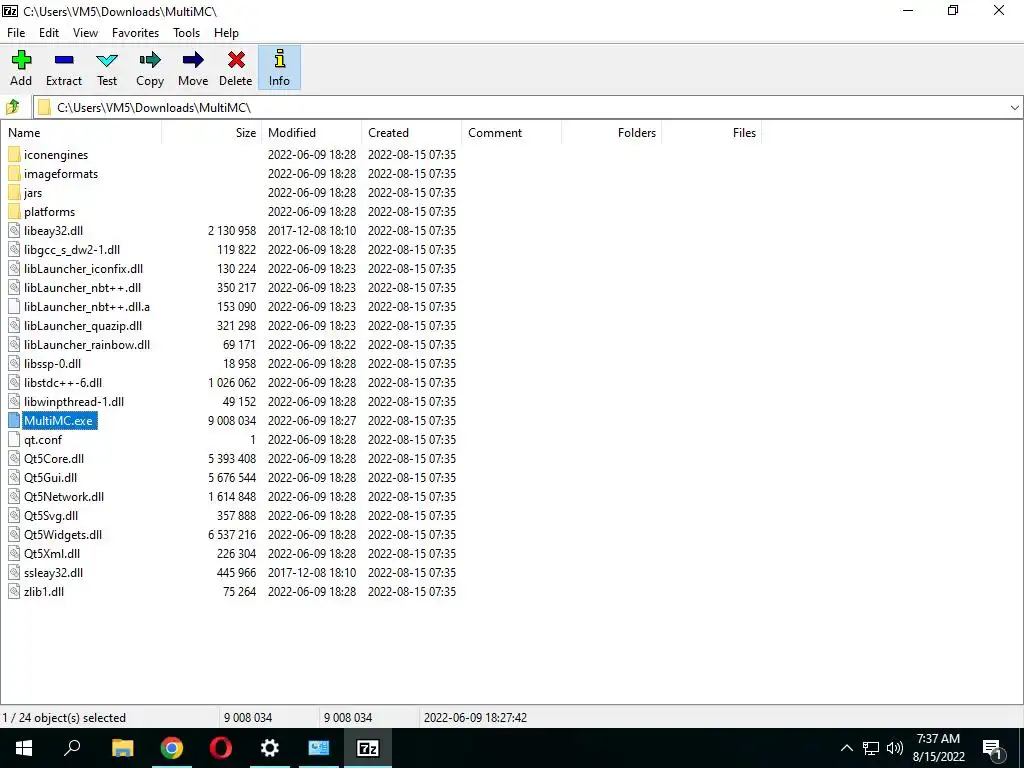This screenshot has height=768, width=1024.
Task: Launch Chrome from taskbar
Action: (x=171, y=748)
